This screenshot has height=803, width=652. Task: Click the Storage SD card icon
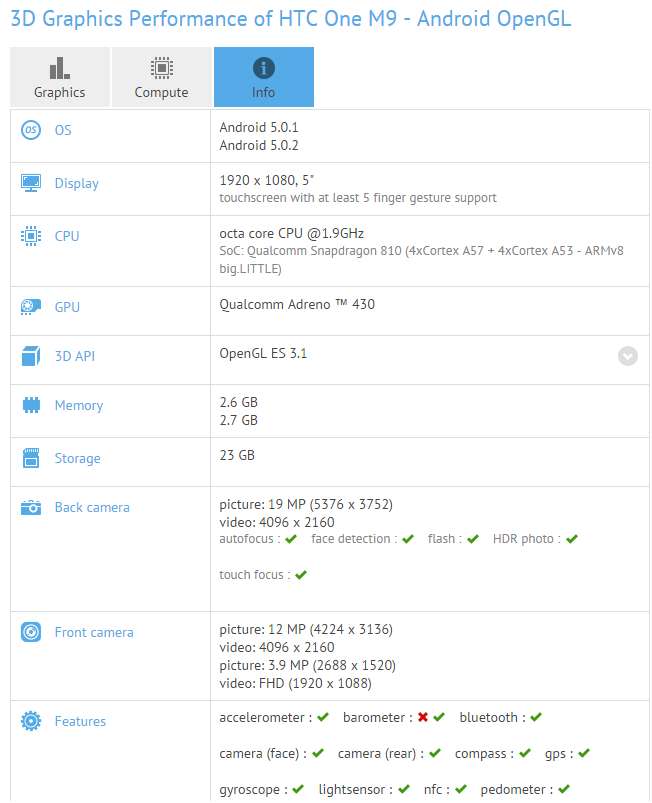click(31, 458)
